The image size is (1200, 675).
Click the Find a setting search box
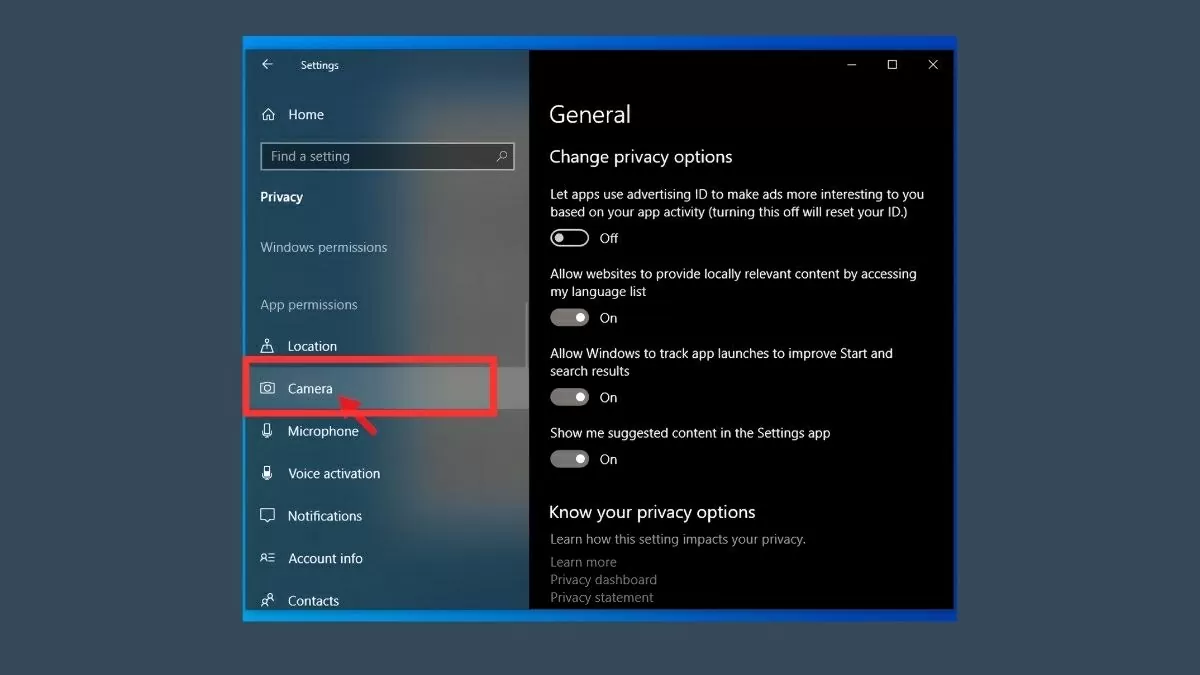point(378,157)
